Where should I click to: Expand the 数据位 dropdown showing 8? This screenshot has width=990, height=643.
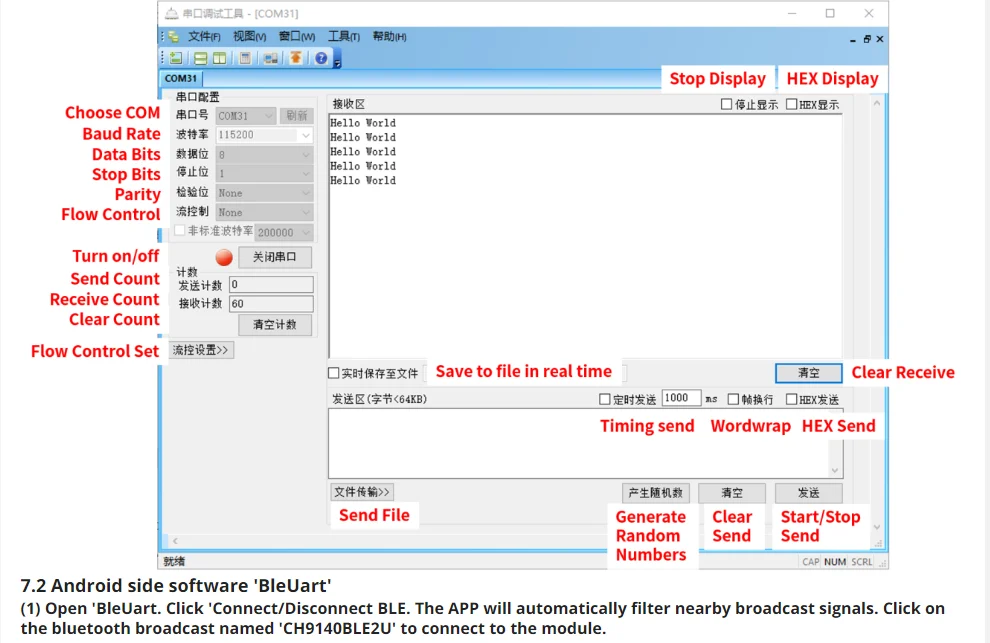pyautogui.click(x=264, y=154)
